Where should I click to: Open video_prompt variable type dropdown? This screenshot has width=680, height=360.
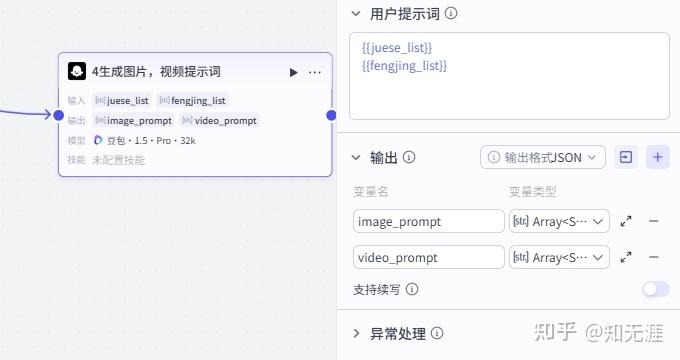tap(559, 257)
